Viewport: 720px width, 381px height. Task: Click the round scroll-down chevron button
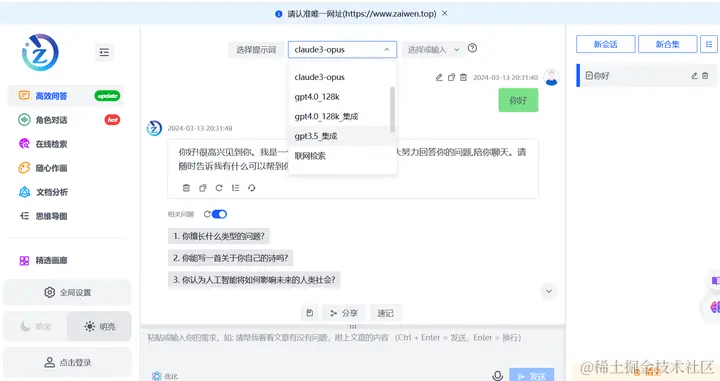pyautogui.click(x=549, y=291)
